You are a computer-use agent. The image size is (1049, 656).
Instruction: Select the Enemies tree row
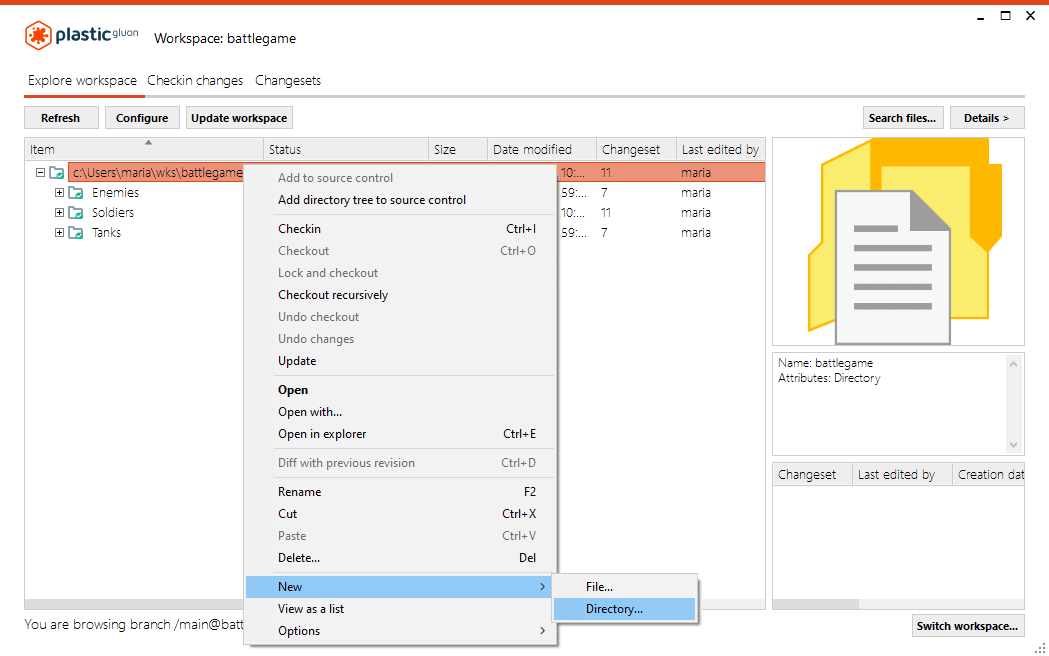[115, 193]
